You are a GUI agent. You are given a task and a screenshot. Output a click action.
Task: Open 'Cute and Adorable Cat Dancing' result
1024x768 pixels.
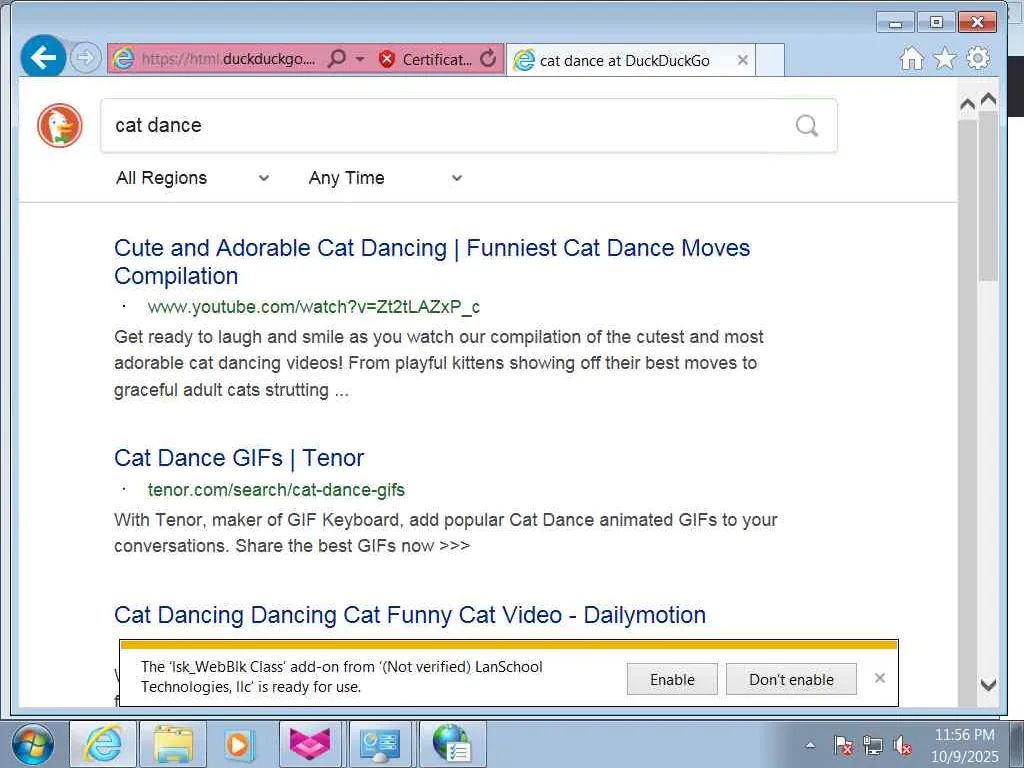tap(432, 261)
